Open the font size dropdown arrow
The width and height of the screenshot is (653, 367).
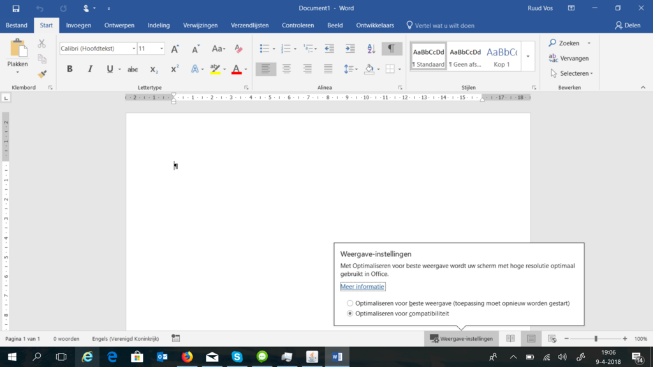162,49
